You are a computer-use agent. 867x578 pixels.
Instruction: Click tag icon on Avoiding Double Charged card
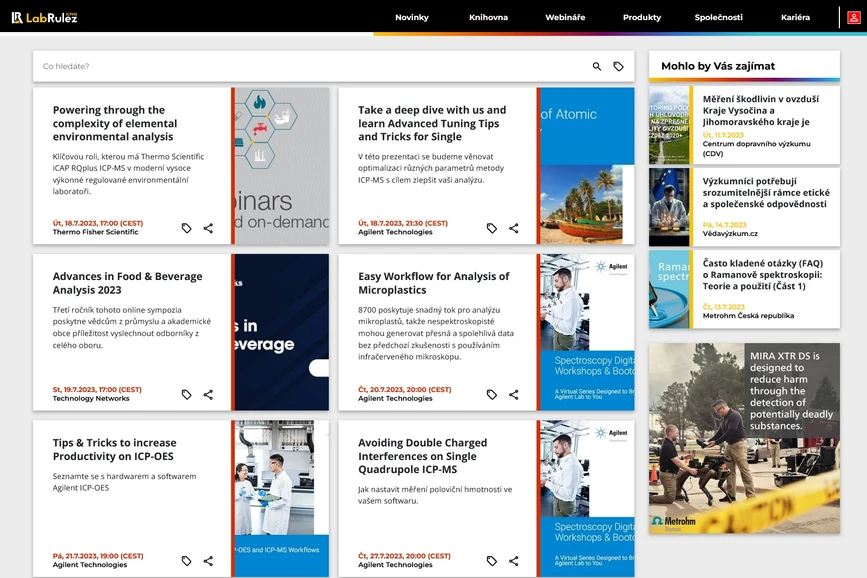click(x=492, y=561)
